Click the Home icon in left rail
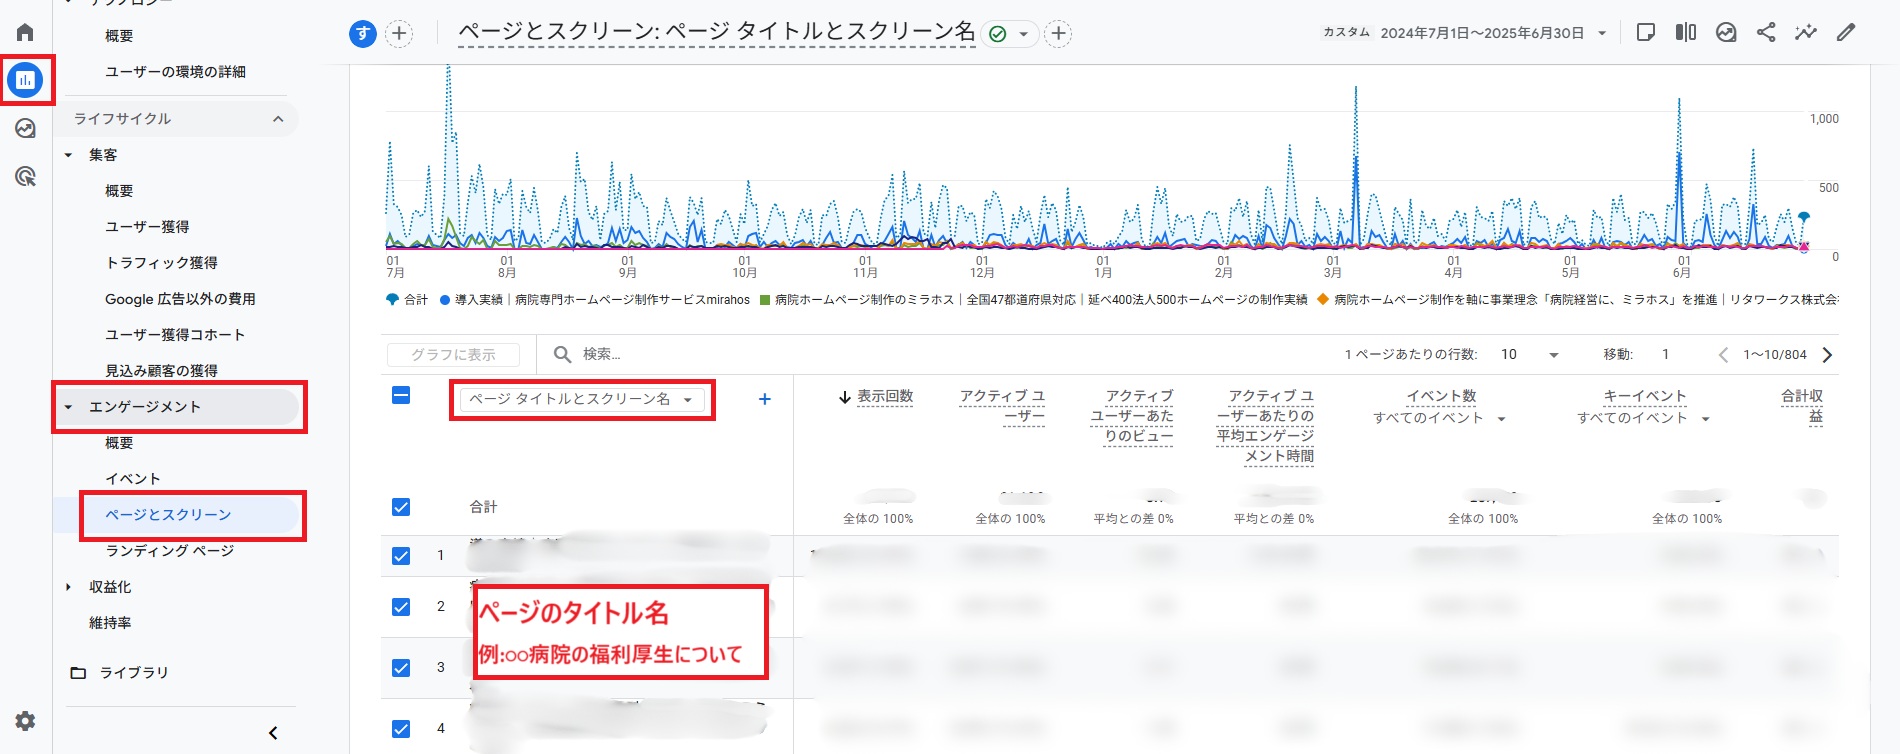Image resolution: width=1900 pixels, height=754 pixels. coord(25,32)
